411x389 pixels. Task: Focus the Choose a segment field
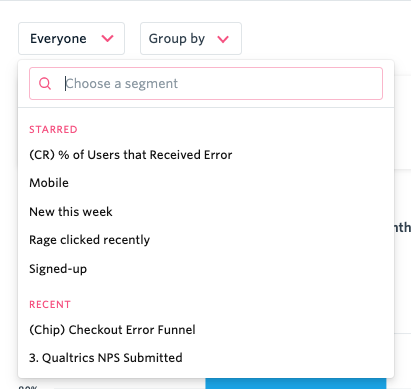click(206, 83)
